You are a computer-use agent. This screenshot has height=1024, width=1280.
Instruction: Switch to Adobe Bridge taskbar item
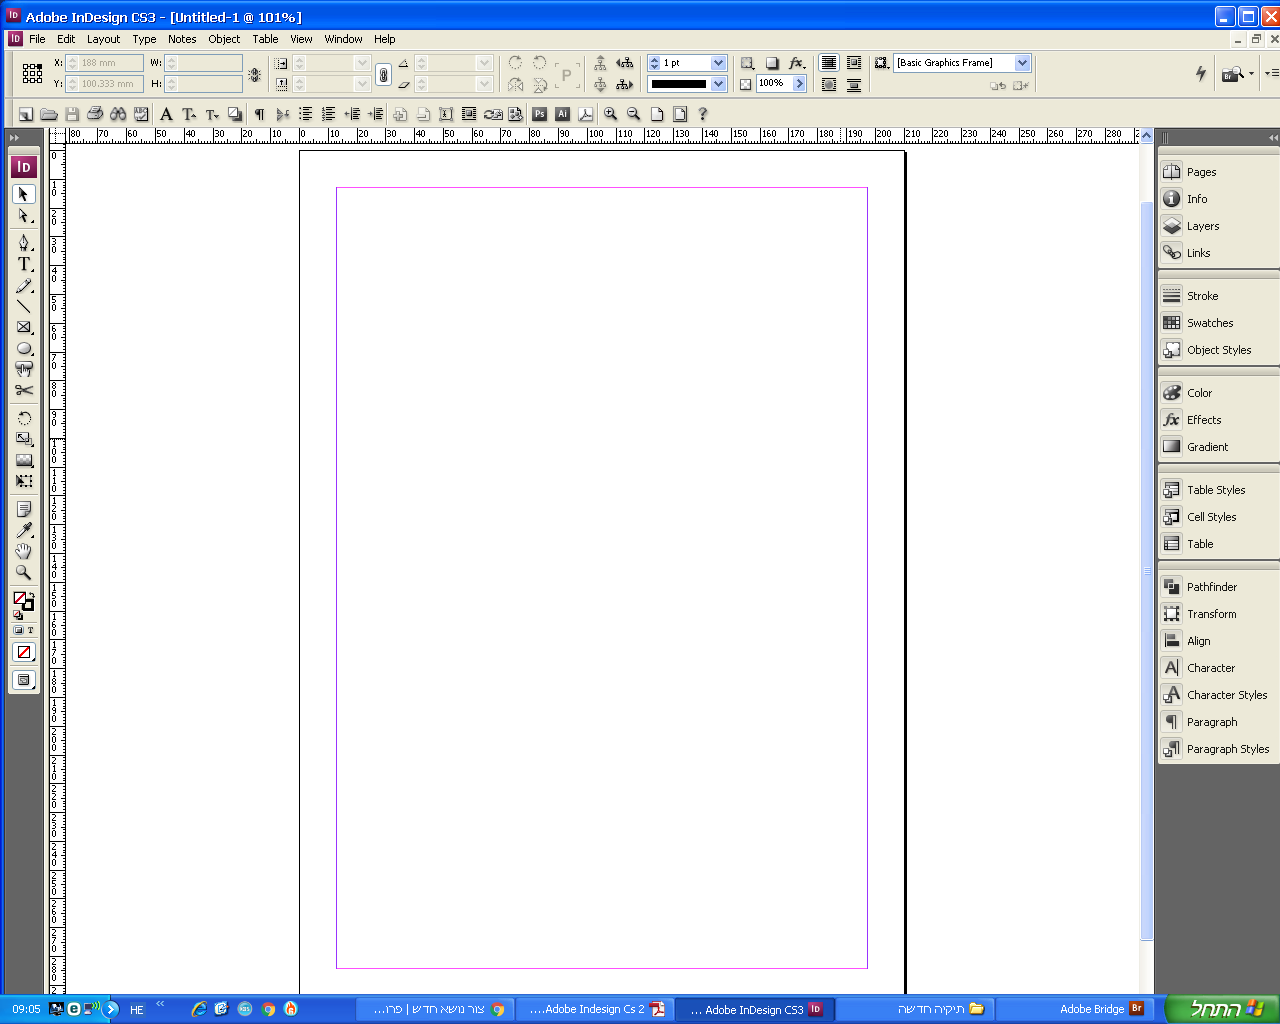pyautogui.click(x=1074, y=1009)
